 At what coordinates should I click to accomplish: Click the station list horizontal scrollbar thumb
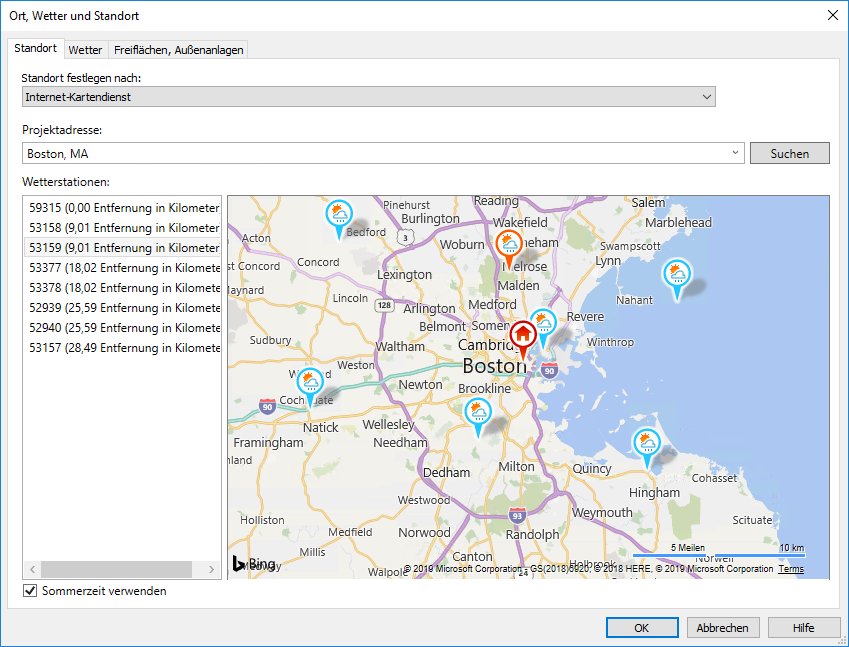click(x=116, y=569)
